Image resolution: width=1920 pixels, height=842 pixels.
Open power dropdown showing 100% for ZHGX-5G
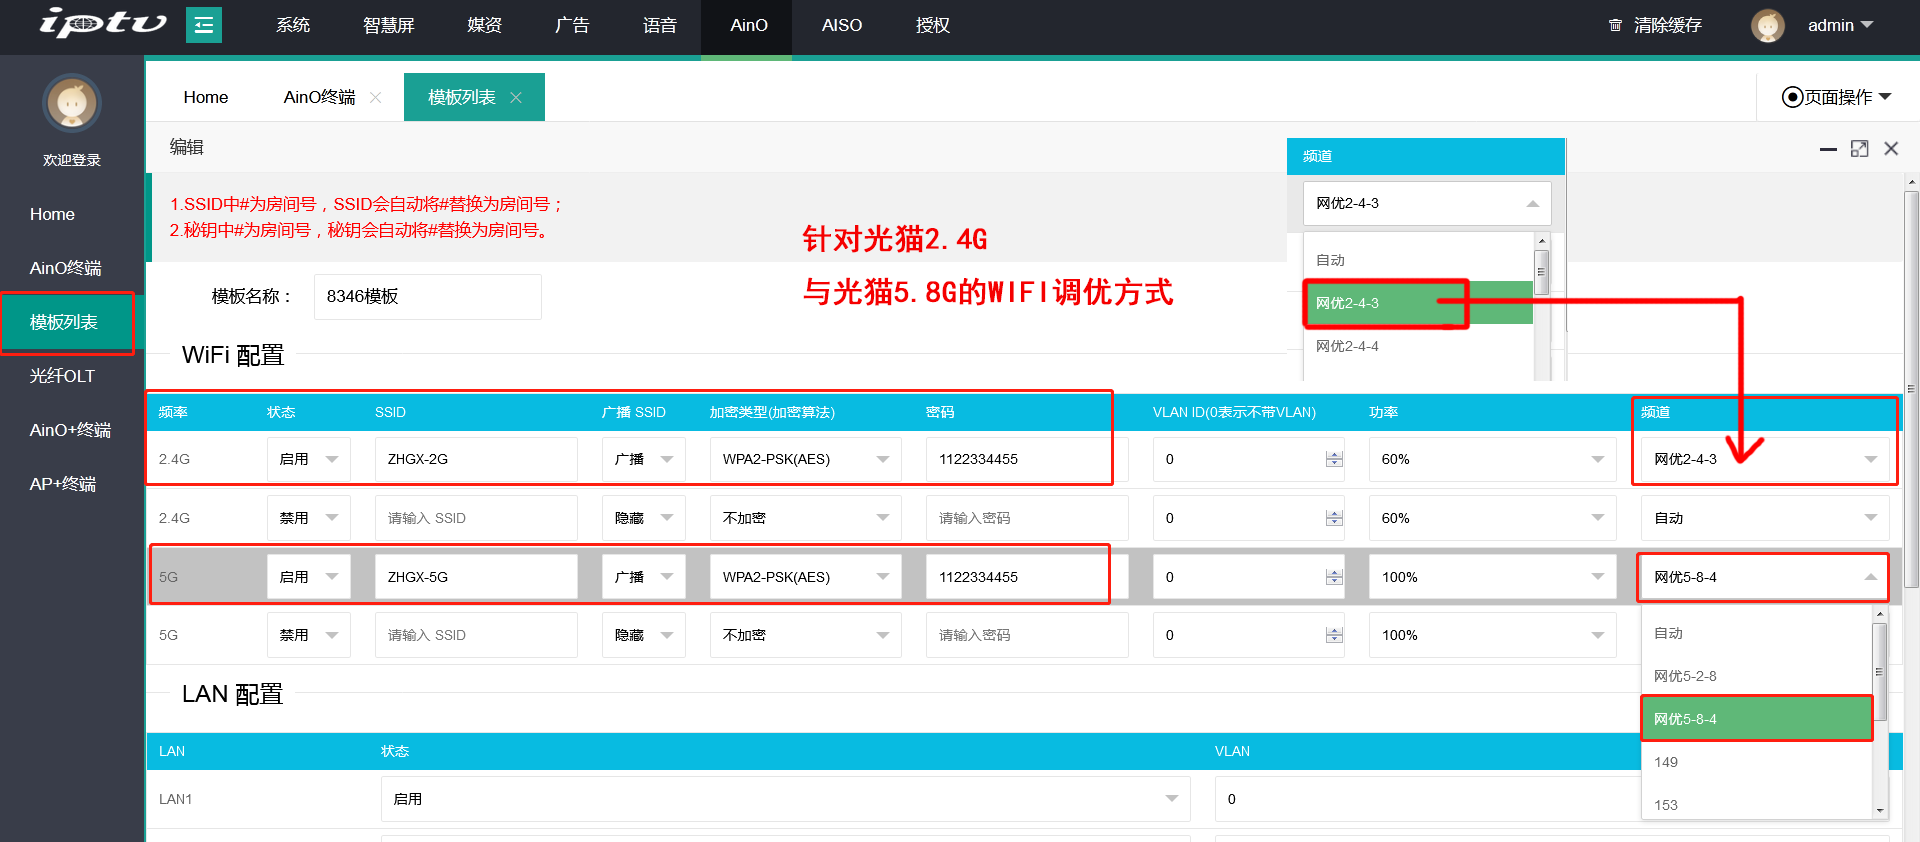tap(1491, 577)
